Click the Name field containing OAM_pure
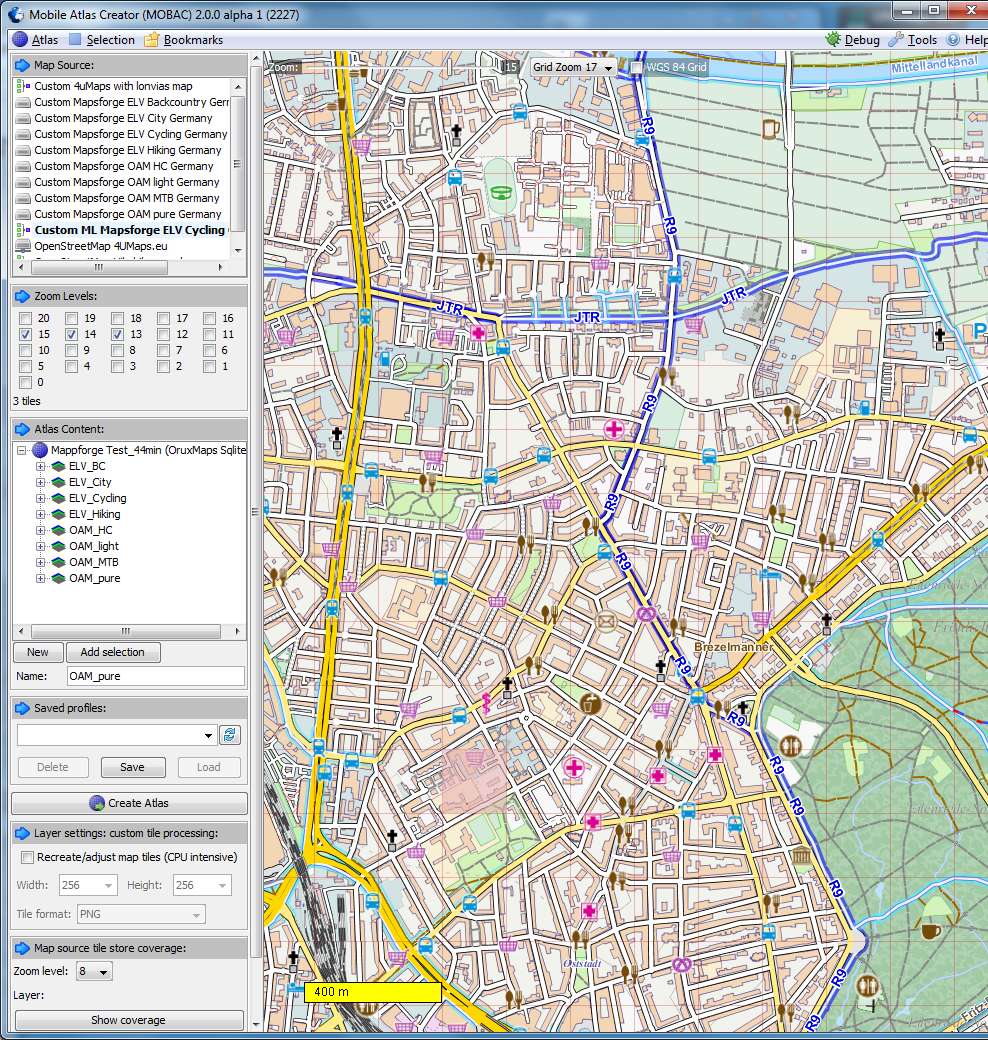988x1040 pixels. (155, 676)
